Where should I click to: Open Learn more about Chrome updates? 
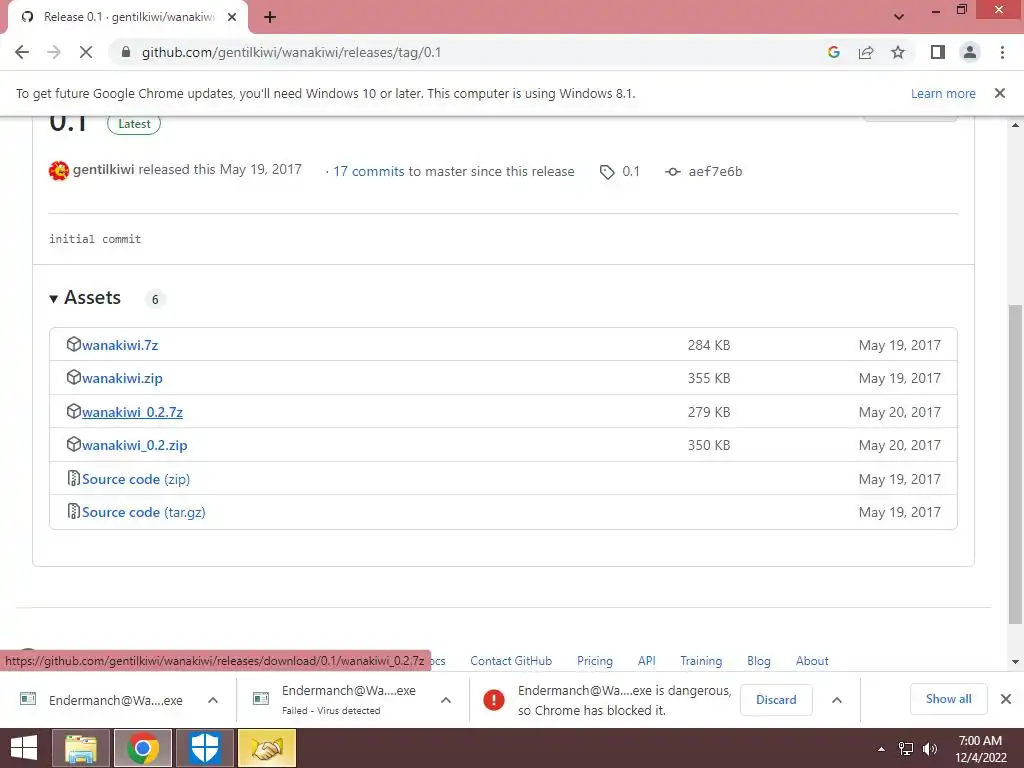(943, 93)
